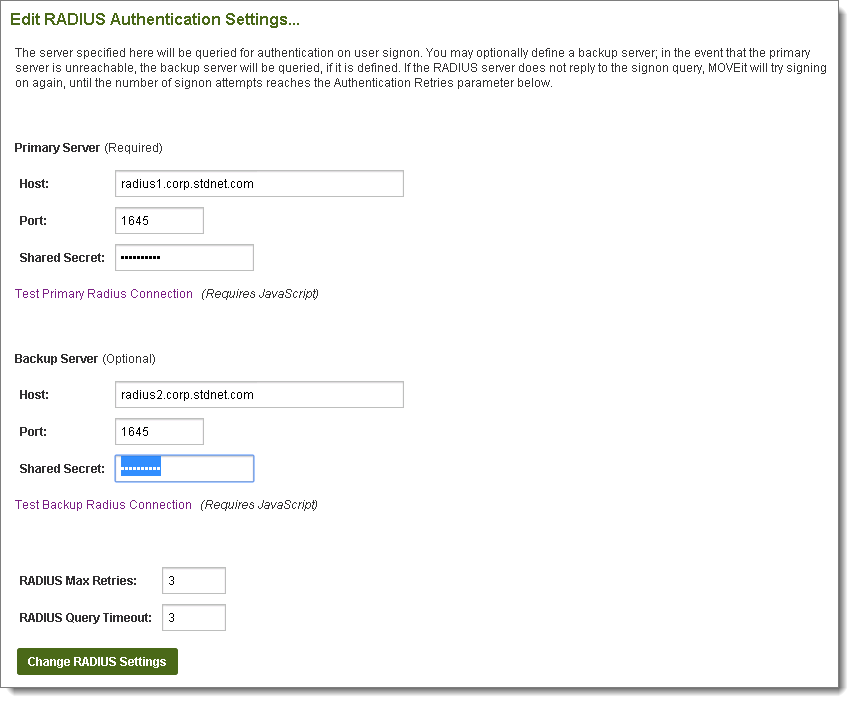Open Test Primary Radius Connection link
Screen dimensions: 854x703
(x=103, y=294)
